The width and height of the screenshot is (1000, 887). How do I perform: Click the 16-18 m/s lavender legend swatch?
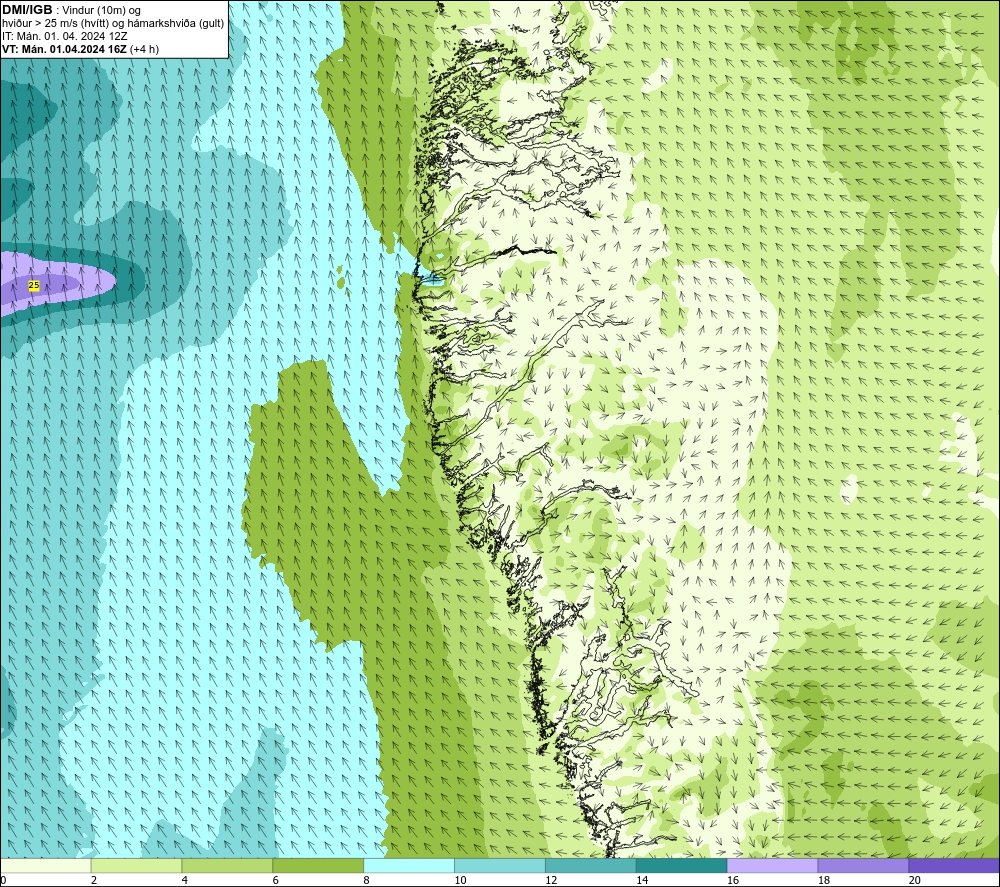pos(772,866)
